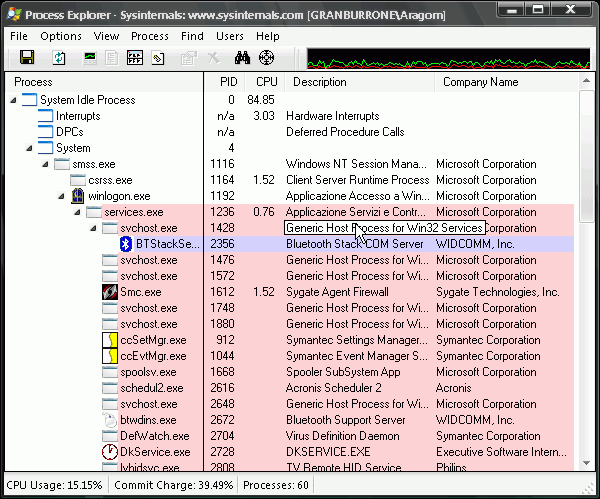Open the View menu
This screenshot has width=600, height=499.
106,36
